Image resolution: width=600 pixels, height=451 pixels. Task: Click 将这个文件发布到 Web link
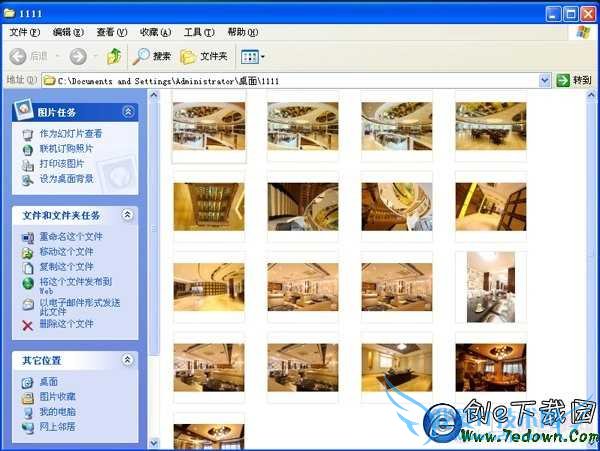[x=76, y=285]
